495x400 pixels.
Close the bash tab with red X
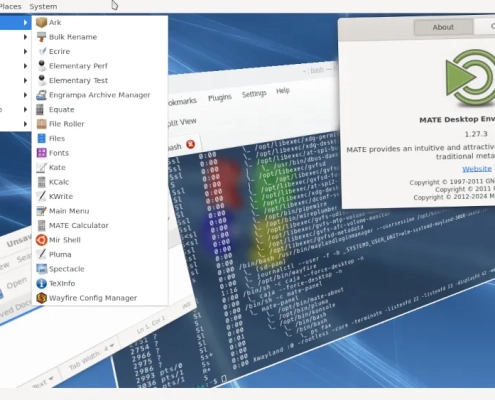pyautogui.click(x=190, y=144)
